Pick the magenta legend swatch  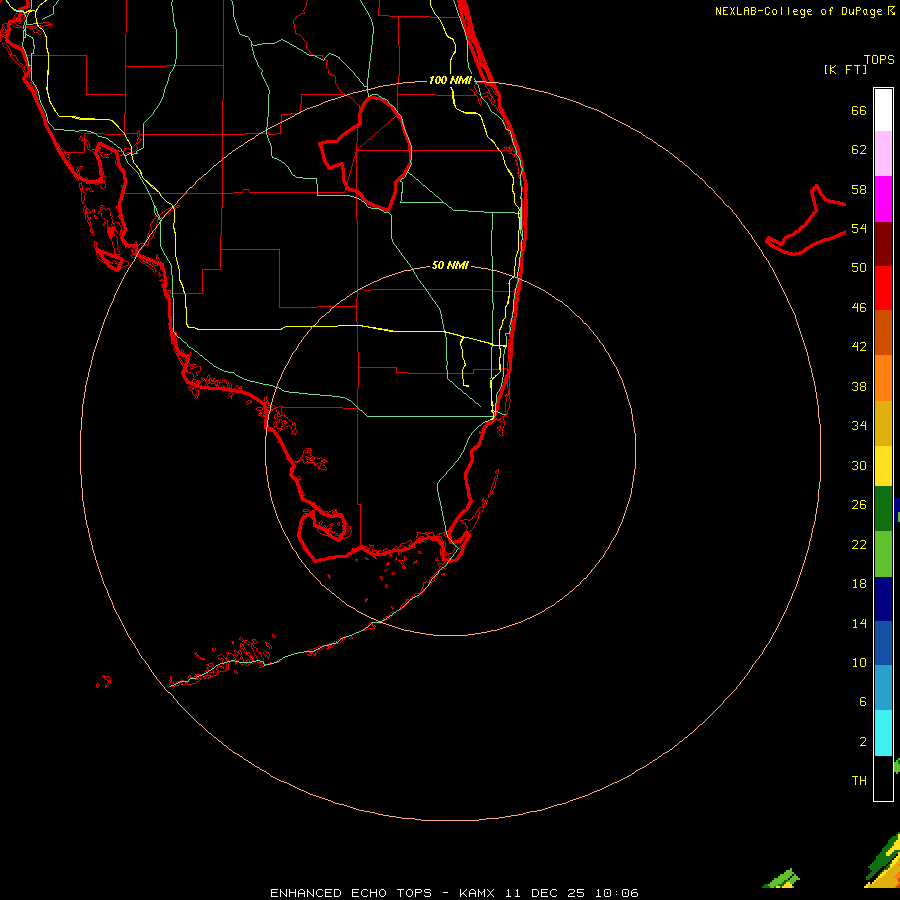[883, 199]
